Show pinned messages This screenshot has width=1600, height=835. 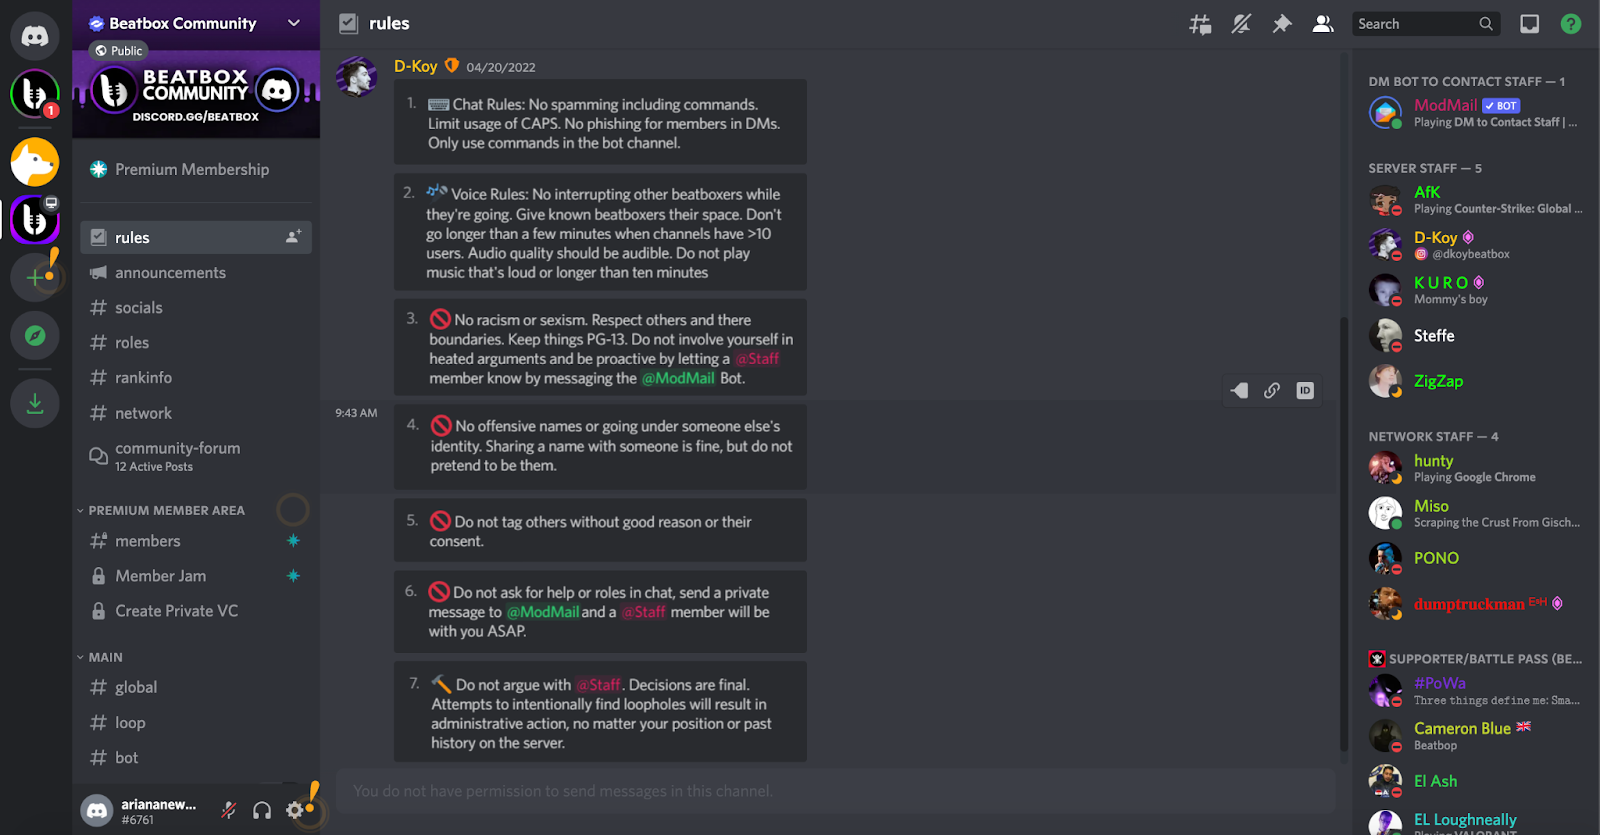pyautogui.click(x=1282, y=24)
